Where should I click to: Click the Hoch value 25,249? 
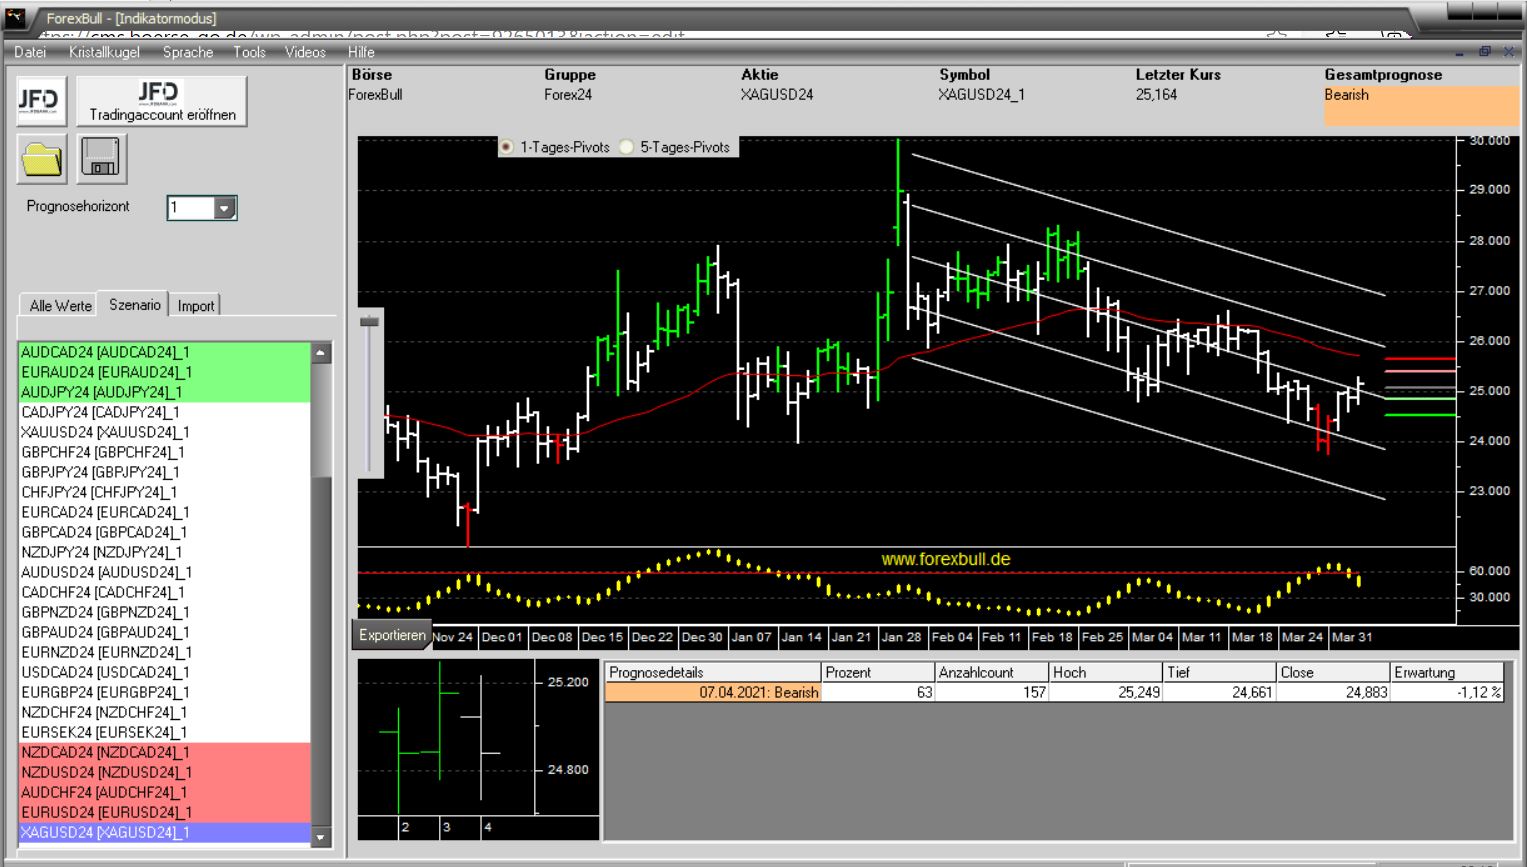[1106, 692]
